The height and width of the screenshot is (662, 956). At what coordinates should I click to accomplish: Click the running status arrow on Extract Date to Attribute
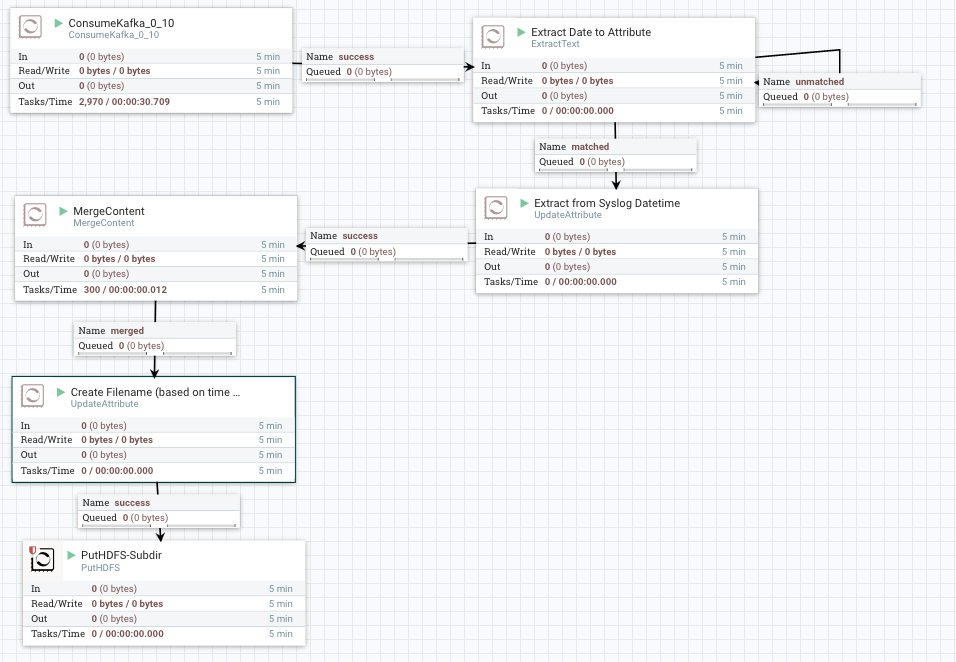[x=521, y=32]
